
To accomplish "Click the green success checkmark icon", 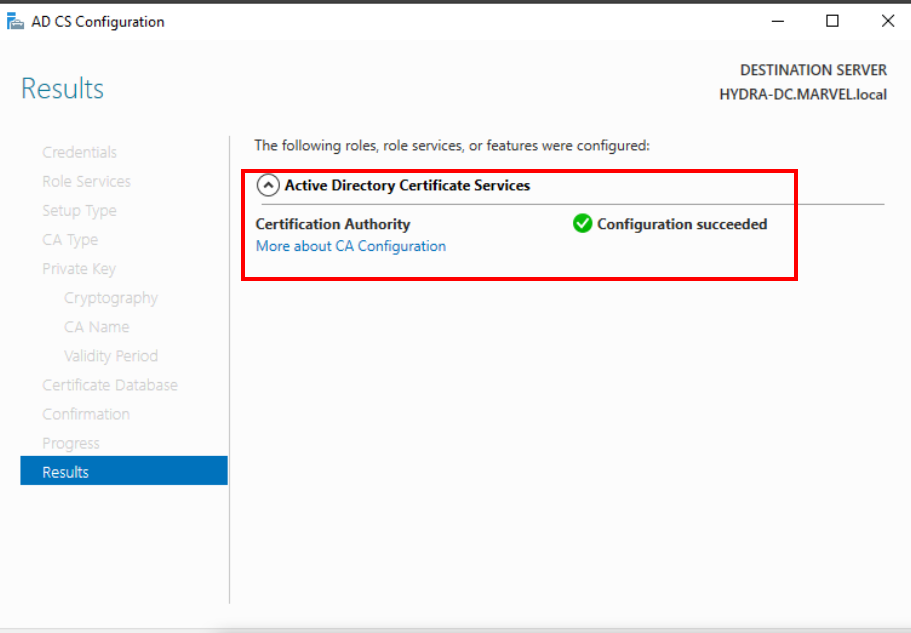I will [582, 224].
